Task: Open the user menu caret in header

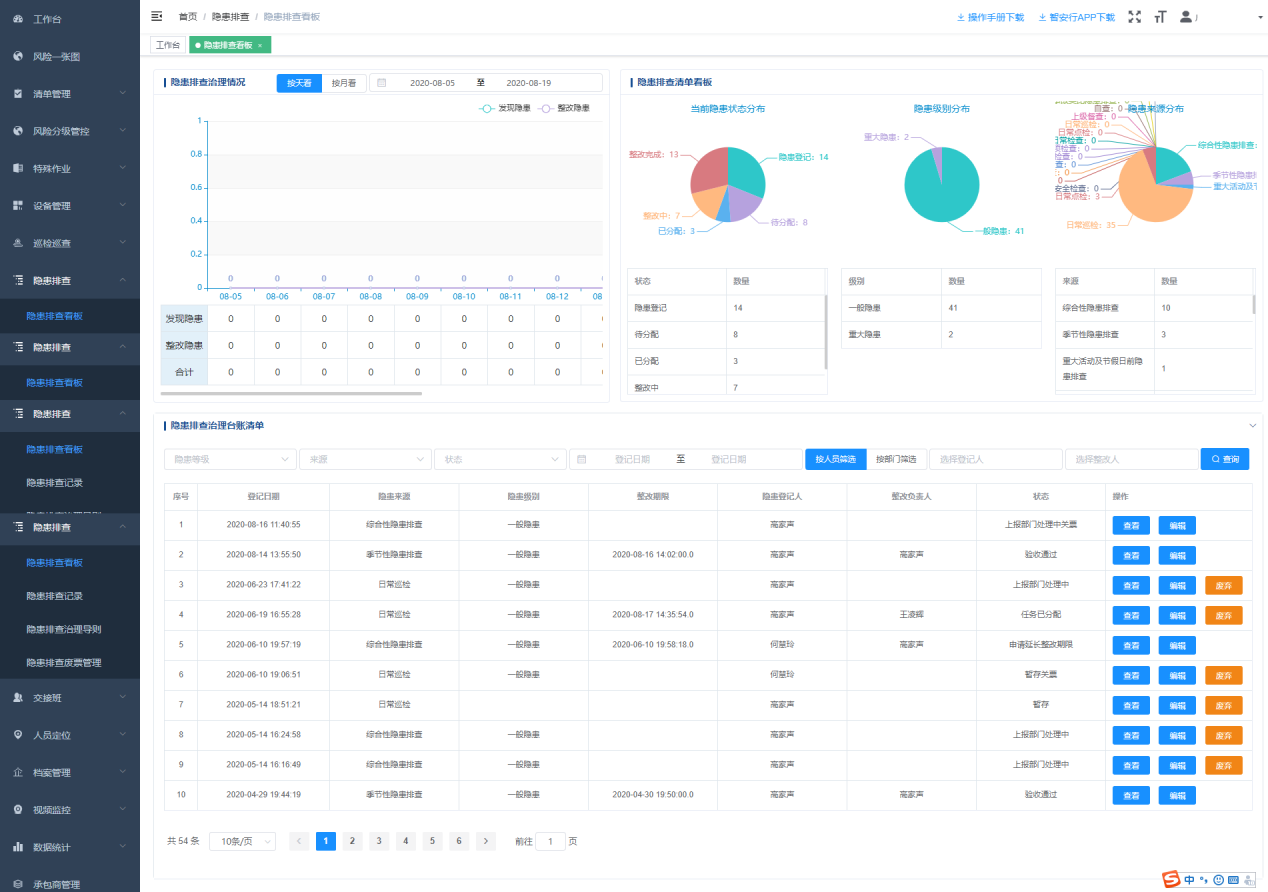Action: 1259,18
